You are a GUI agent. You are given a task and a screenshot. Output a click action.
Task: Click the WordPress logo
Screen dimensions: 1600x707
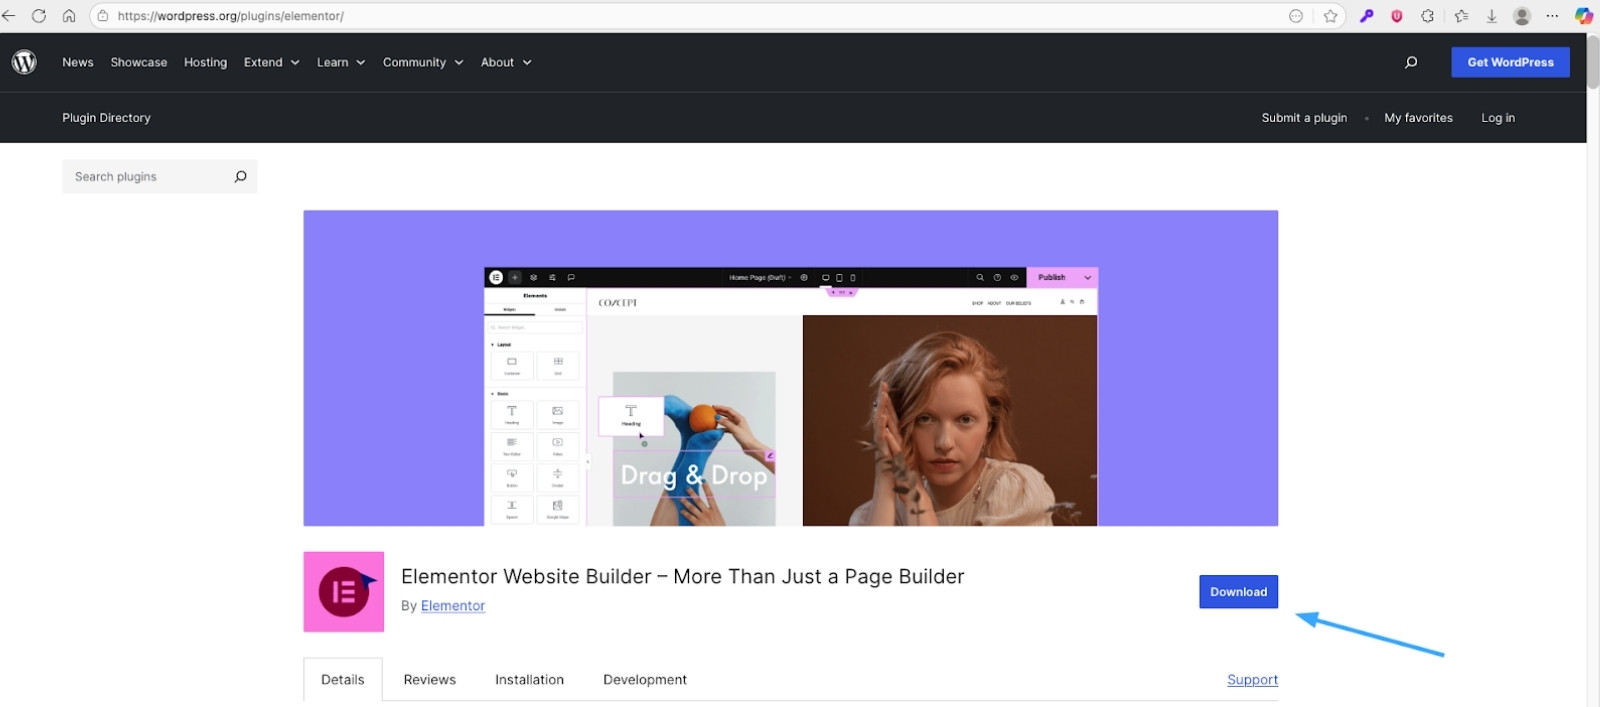(24, 62)
